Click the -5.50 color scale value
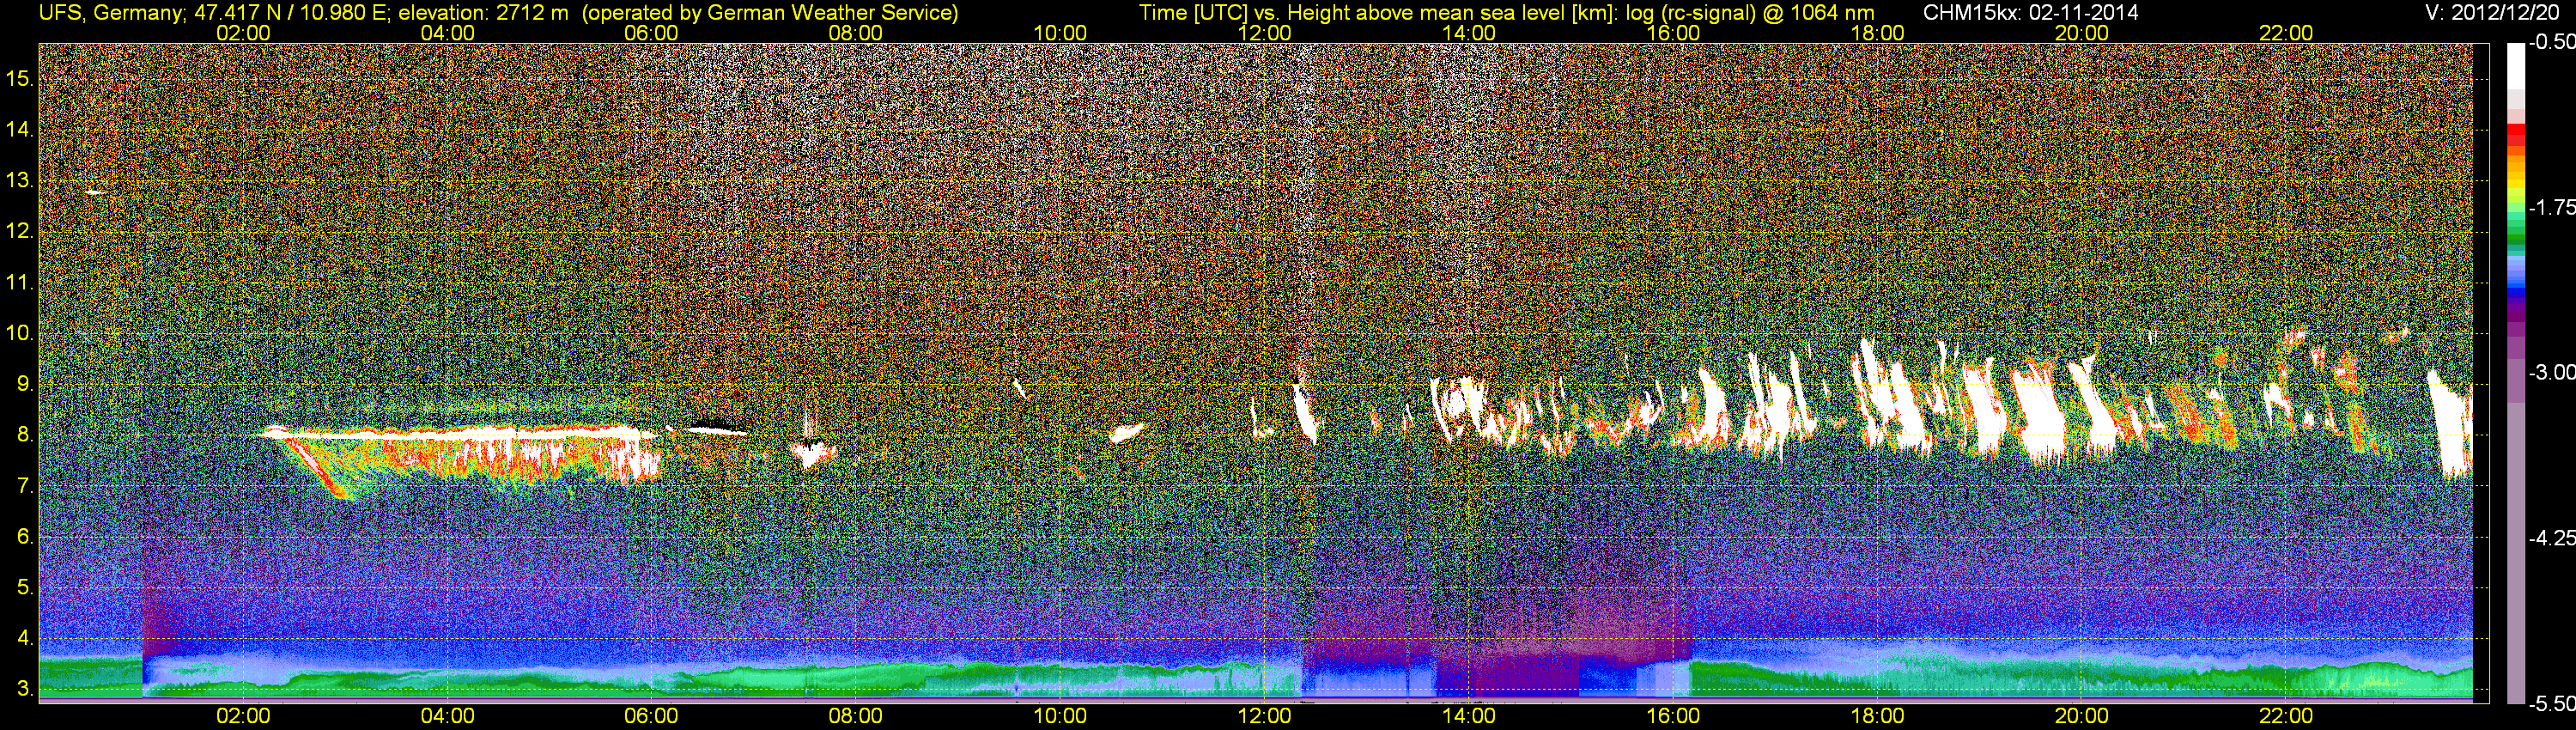The height and width of the screenshot is (730, 2576). 2550,704
